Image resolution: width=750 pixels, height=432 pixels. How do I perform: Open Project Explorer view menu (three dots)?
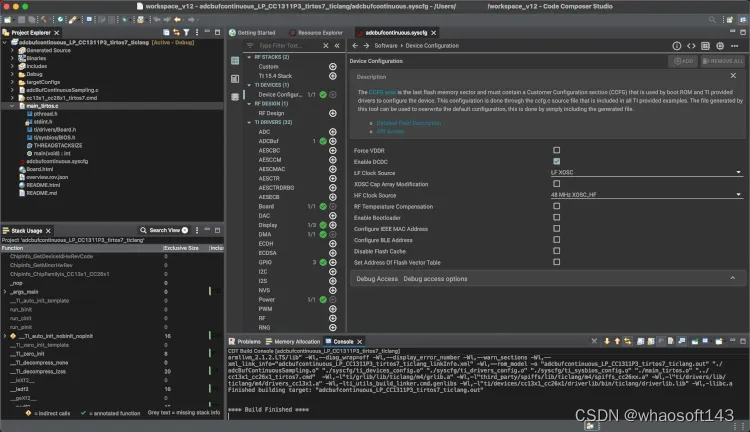click(x=197, y=33)
